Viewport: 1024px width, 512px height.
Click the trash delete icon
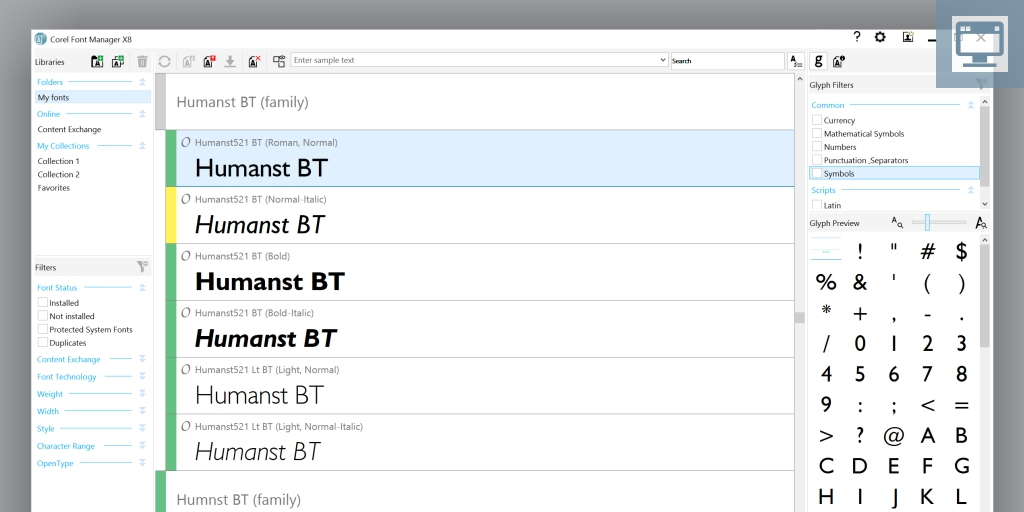142,61
